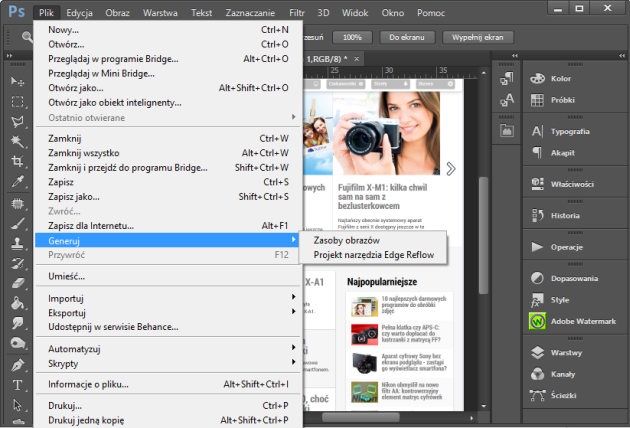Expand the Ostatnio otwierane submenu
630x428 pixels.
pyautogui.click(x=168, y=117)
